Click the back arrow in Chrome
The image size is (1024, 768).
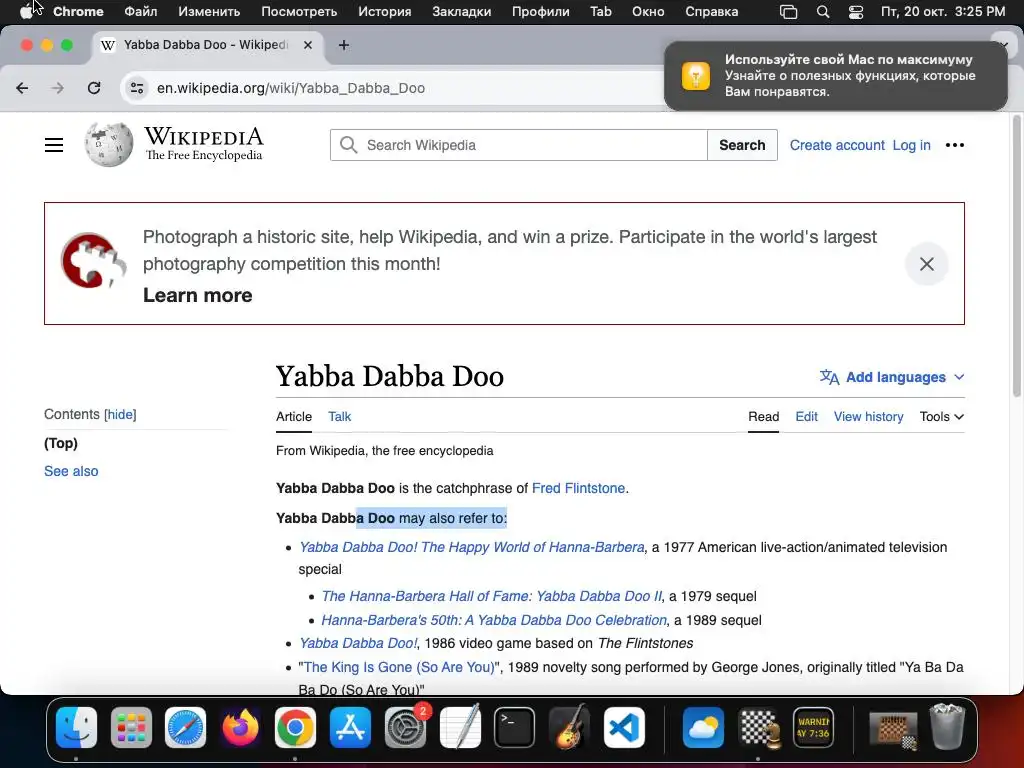click(x=22, y=88)
